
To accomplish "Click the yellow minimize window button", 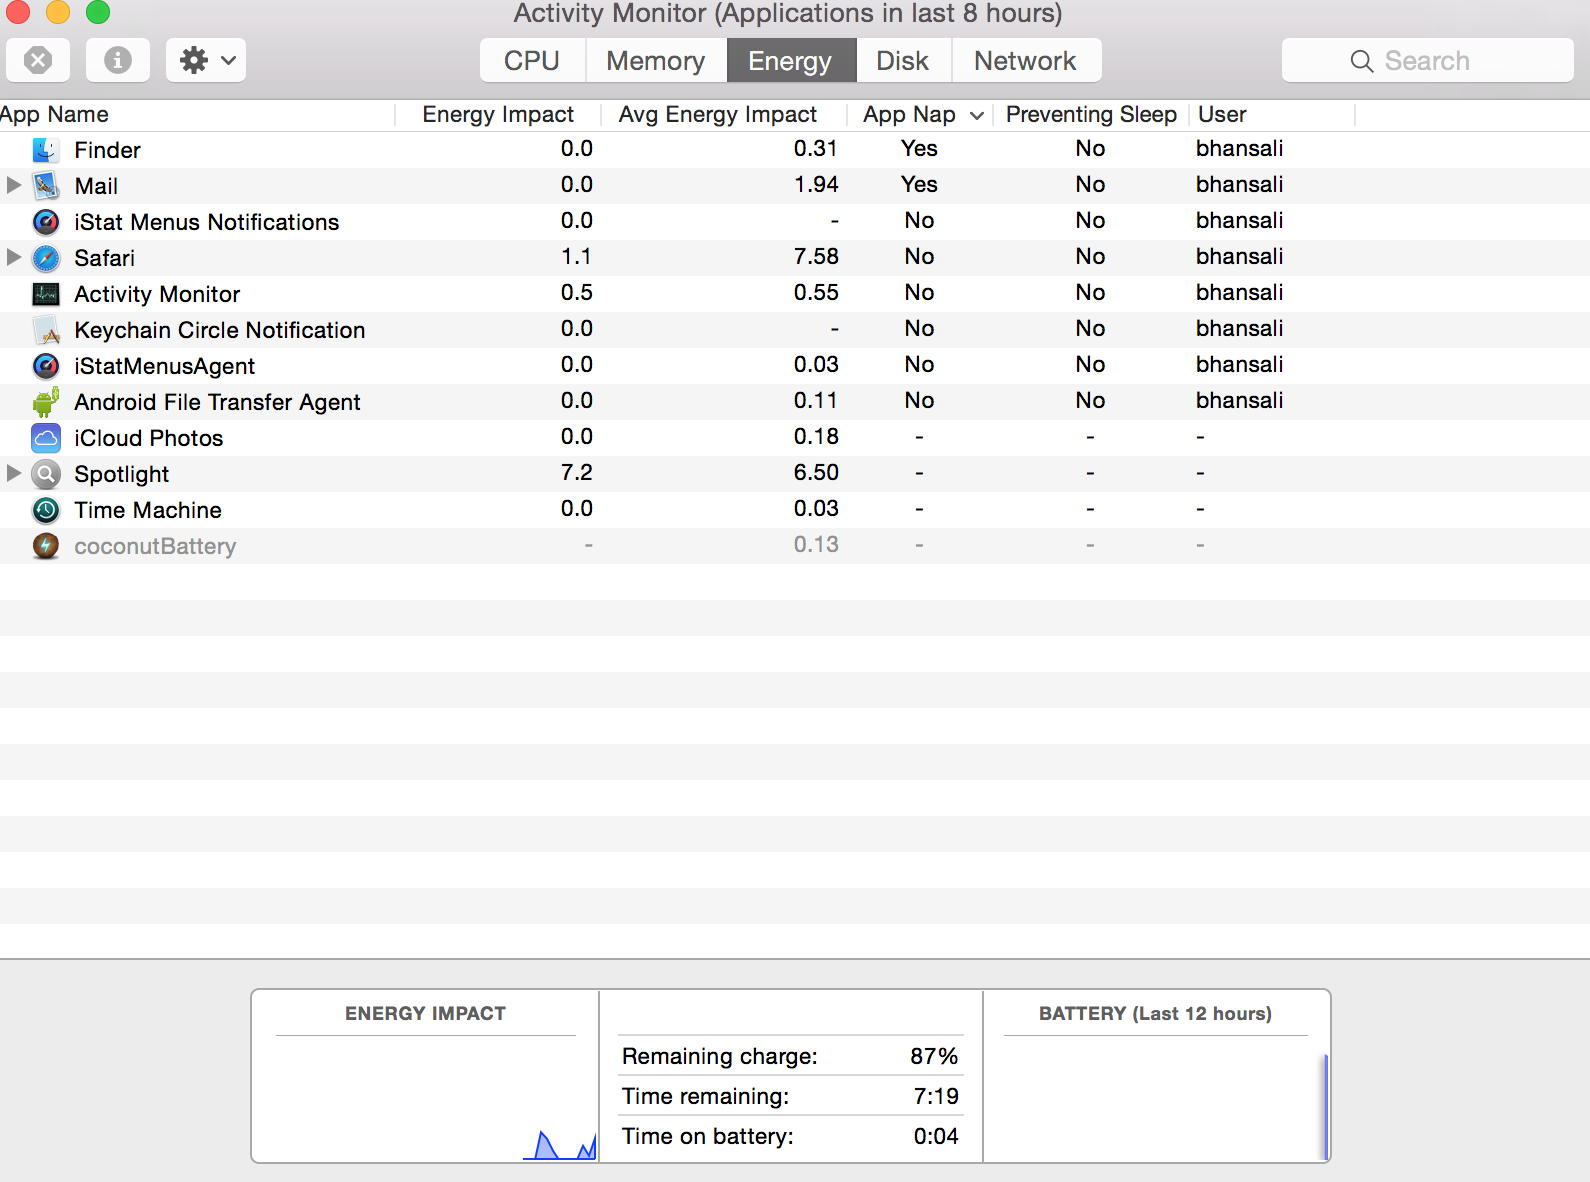I will point(58,11).
